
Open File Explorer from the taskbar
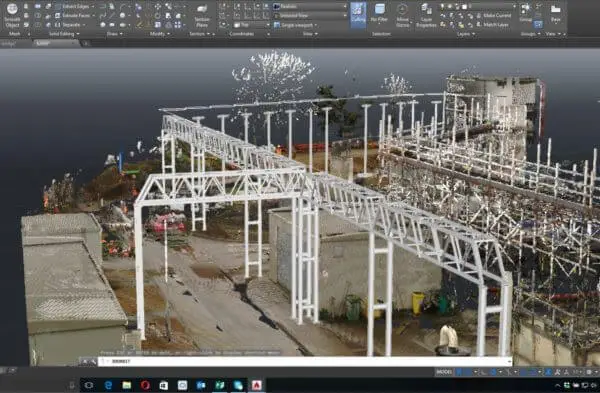point(127,385)
